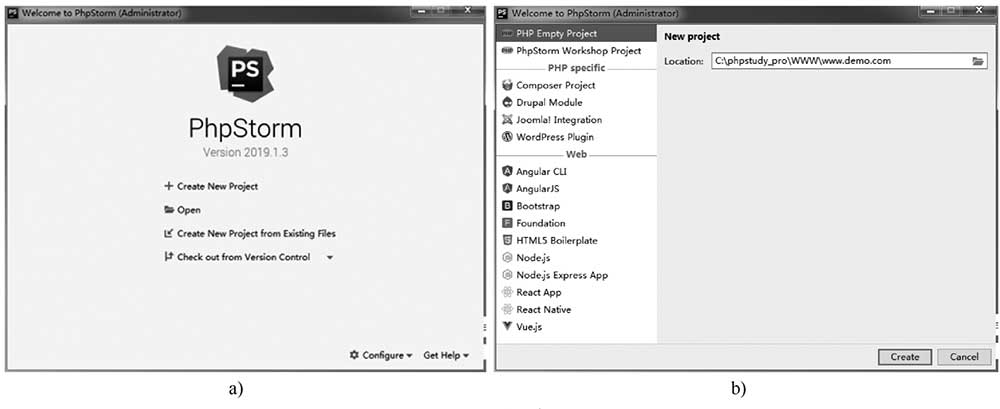Screen dimensions: 1000x409
Task: Select WordPress Plugin type
Action: pos(576,137)
